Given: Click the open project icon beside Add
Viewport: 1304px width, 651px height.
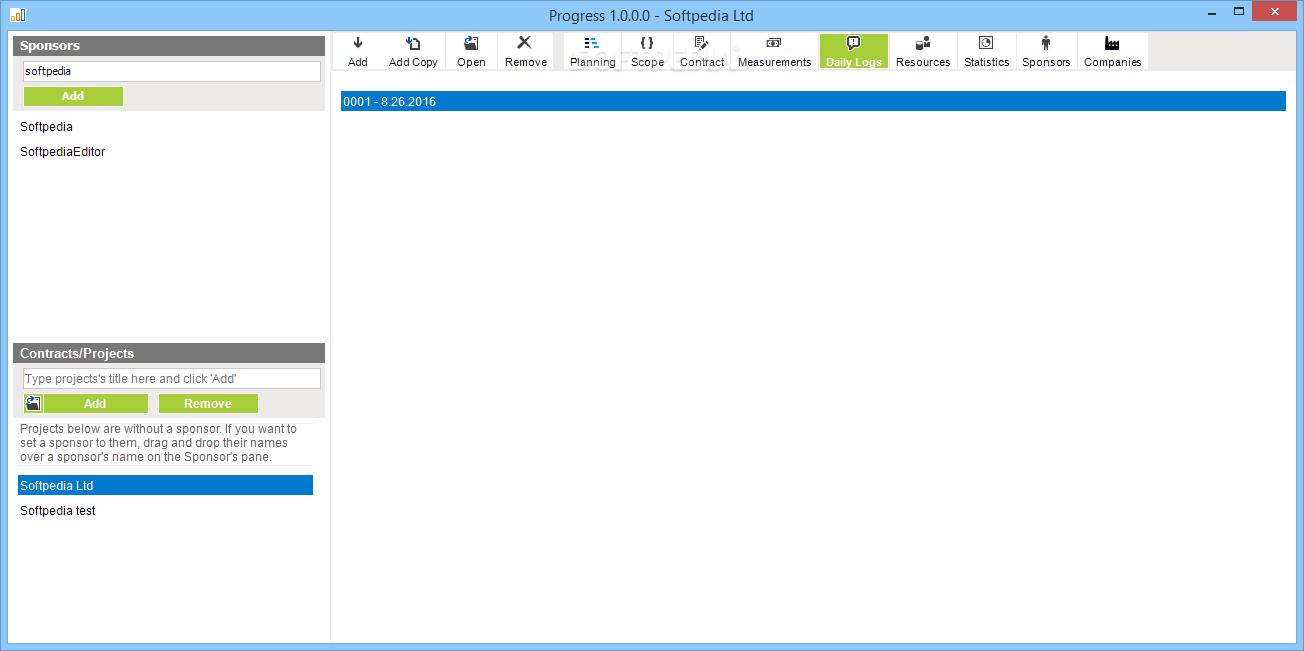Looking at the screenshot, I should coord(33,403).
